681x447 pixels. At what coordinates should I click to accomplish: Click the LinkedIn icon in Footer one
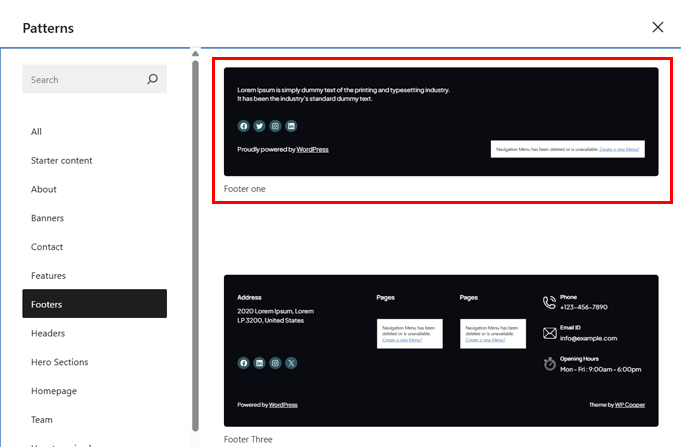point(291,126)
